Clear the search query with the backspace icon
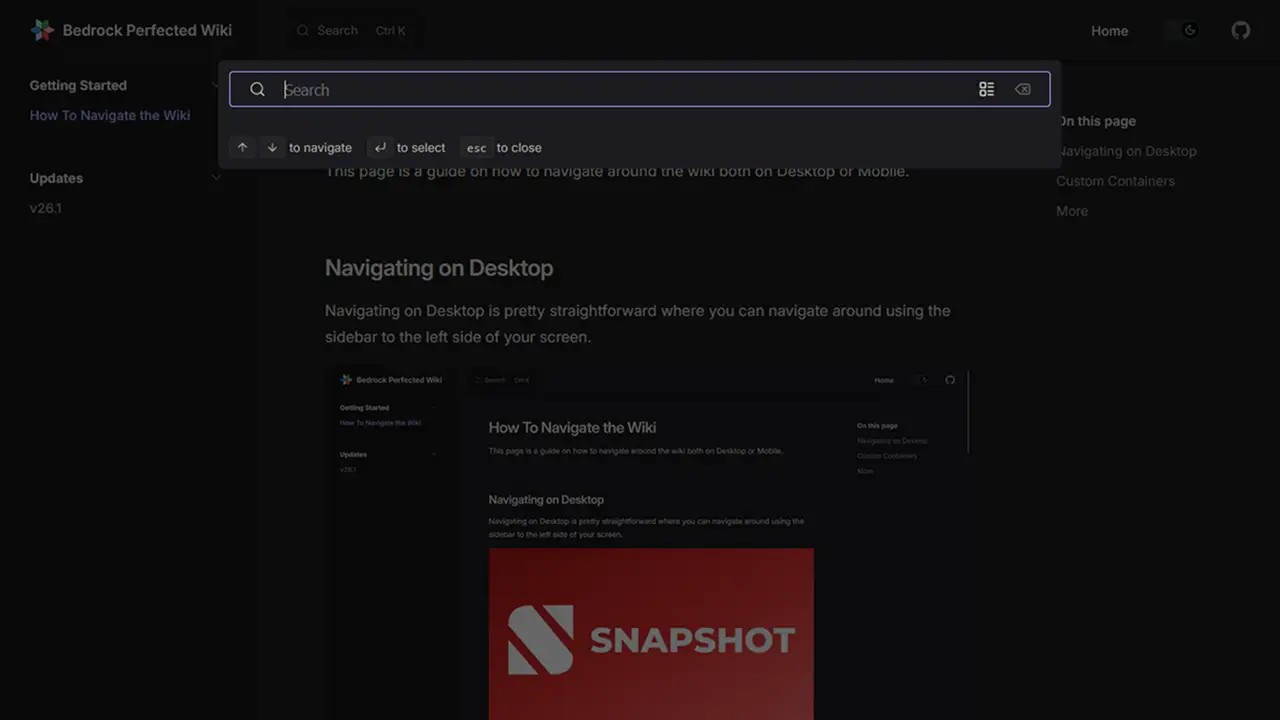 click(1022, 89)
